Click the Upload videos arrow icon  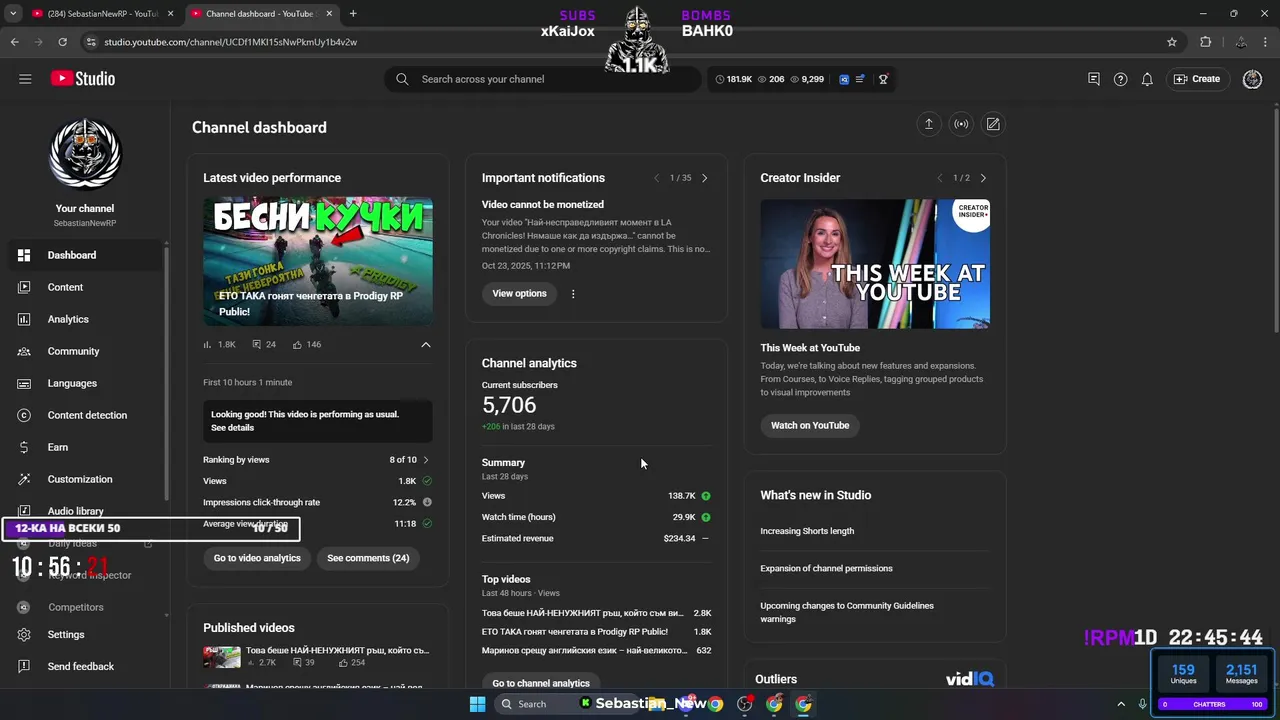[x=928, y=124]
